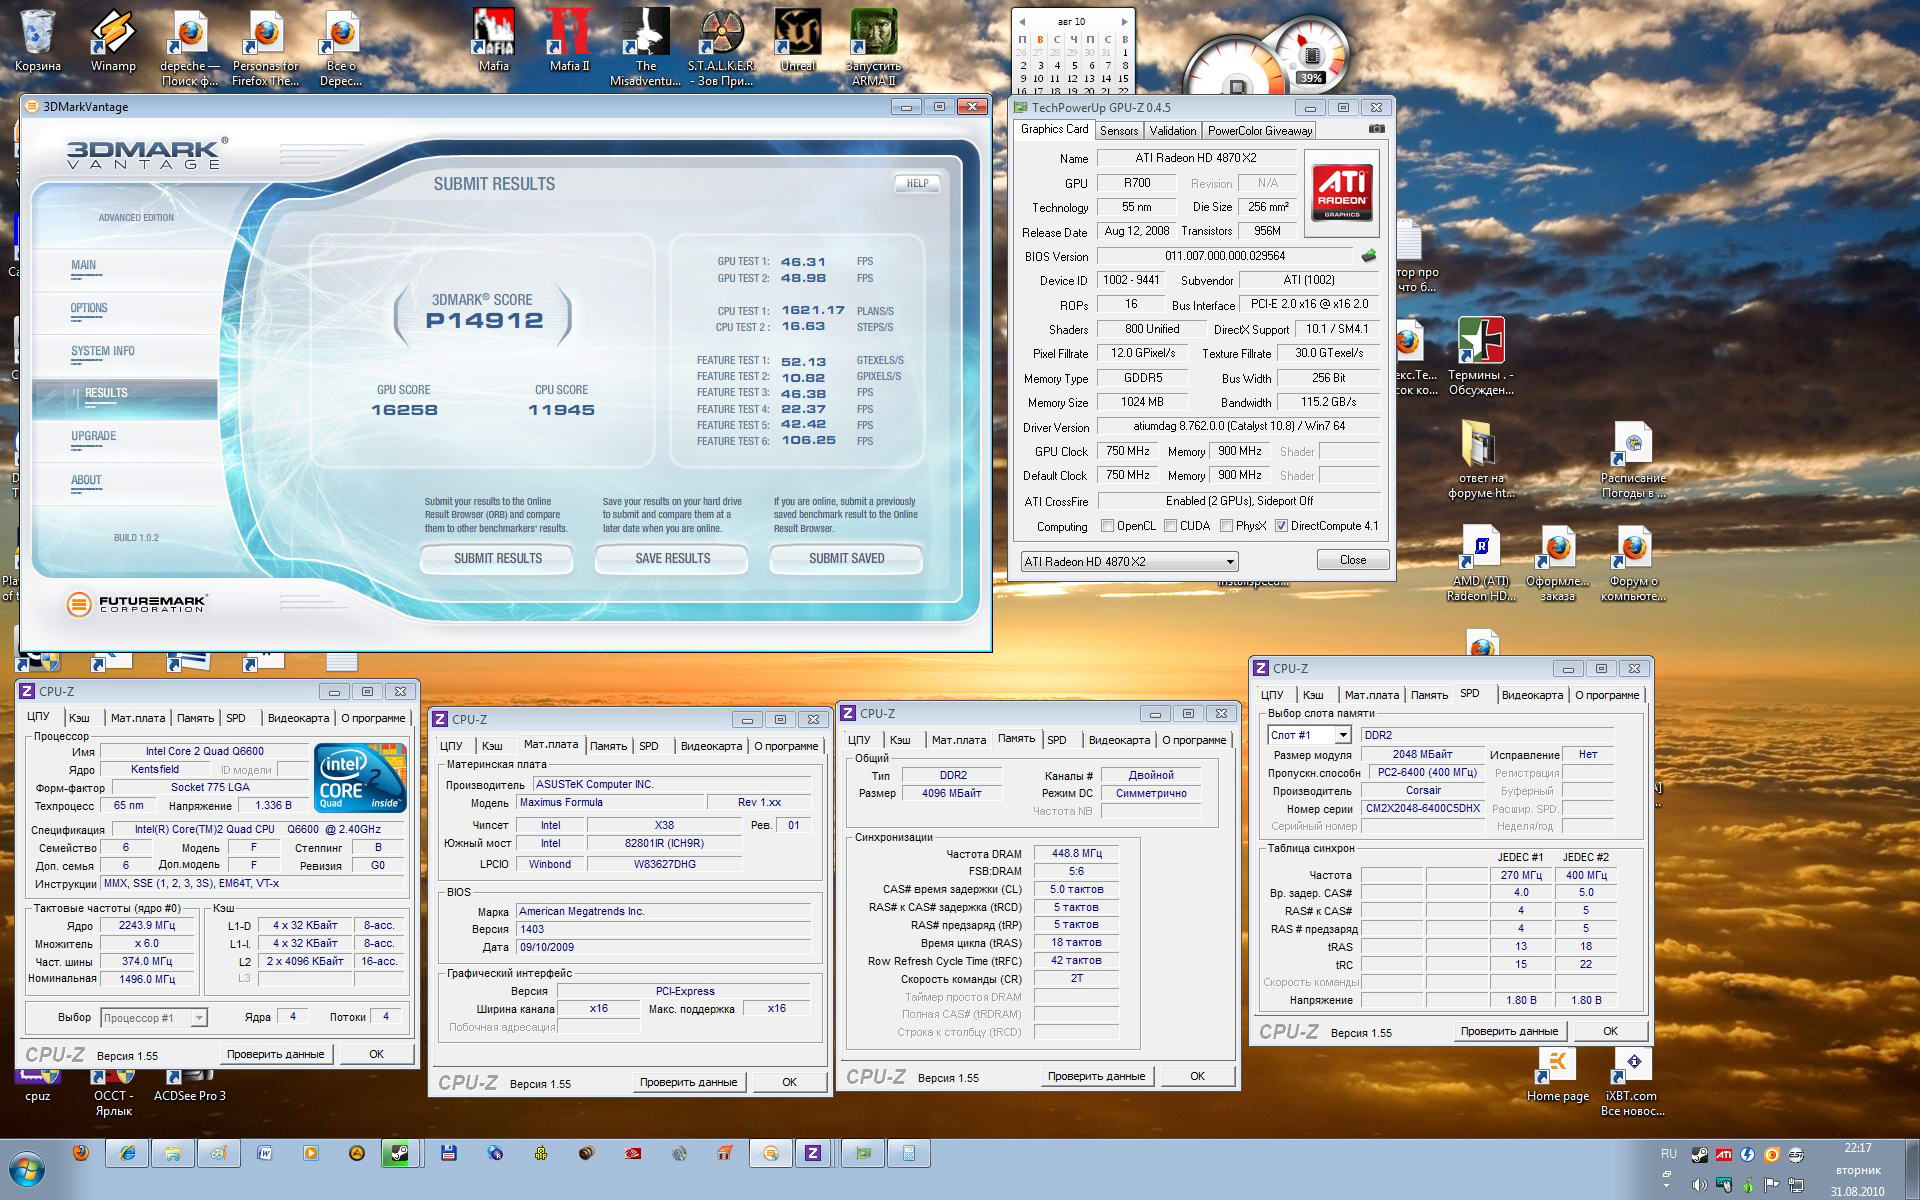Open the Personas for Firefox shortcut
Image resolution: width=1920 pixels, height=1200 pixels.
click(x=265, y=47)
